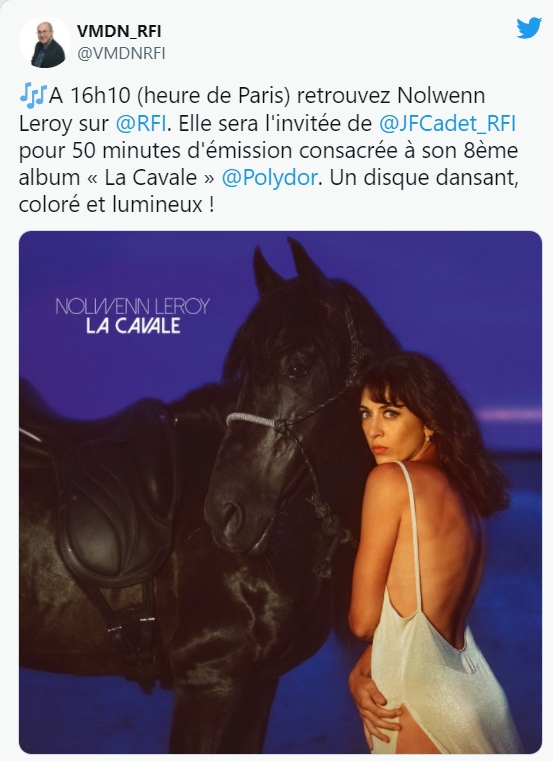This screenshot has width=553, height=761.
Task: Click the LA CAVALE text on cover
Action: pyautogui.click(x=133, y=326)
